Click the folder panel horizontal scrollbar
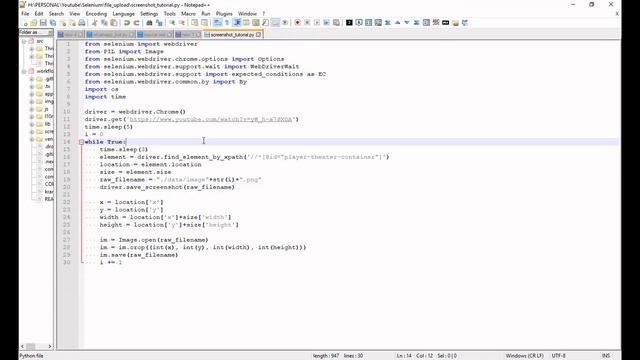640x360 pixels. pos(36,347)
